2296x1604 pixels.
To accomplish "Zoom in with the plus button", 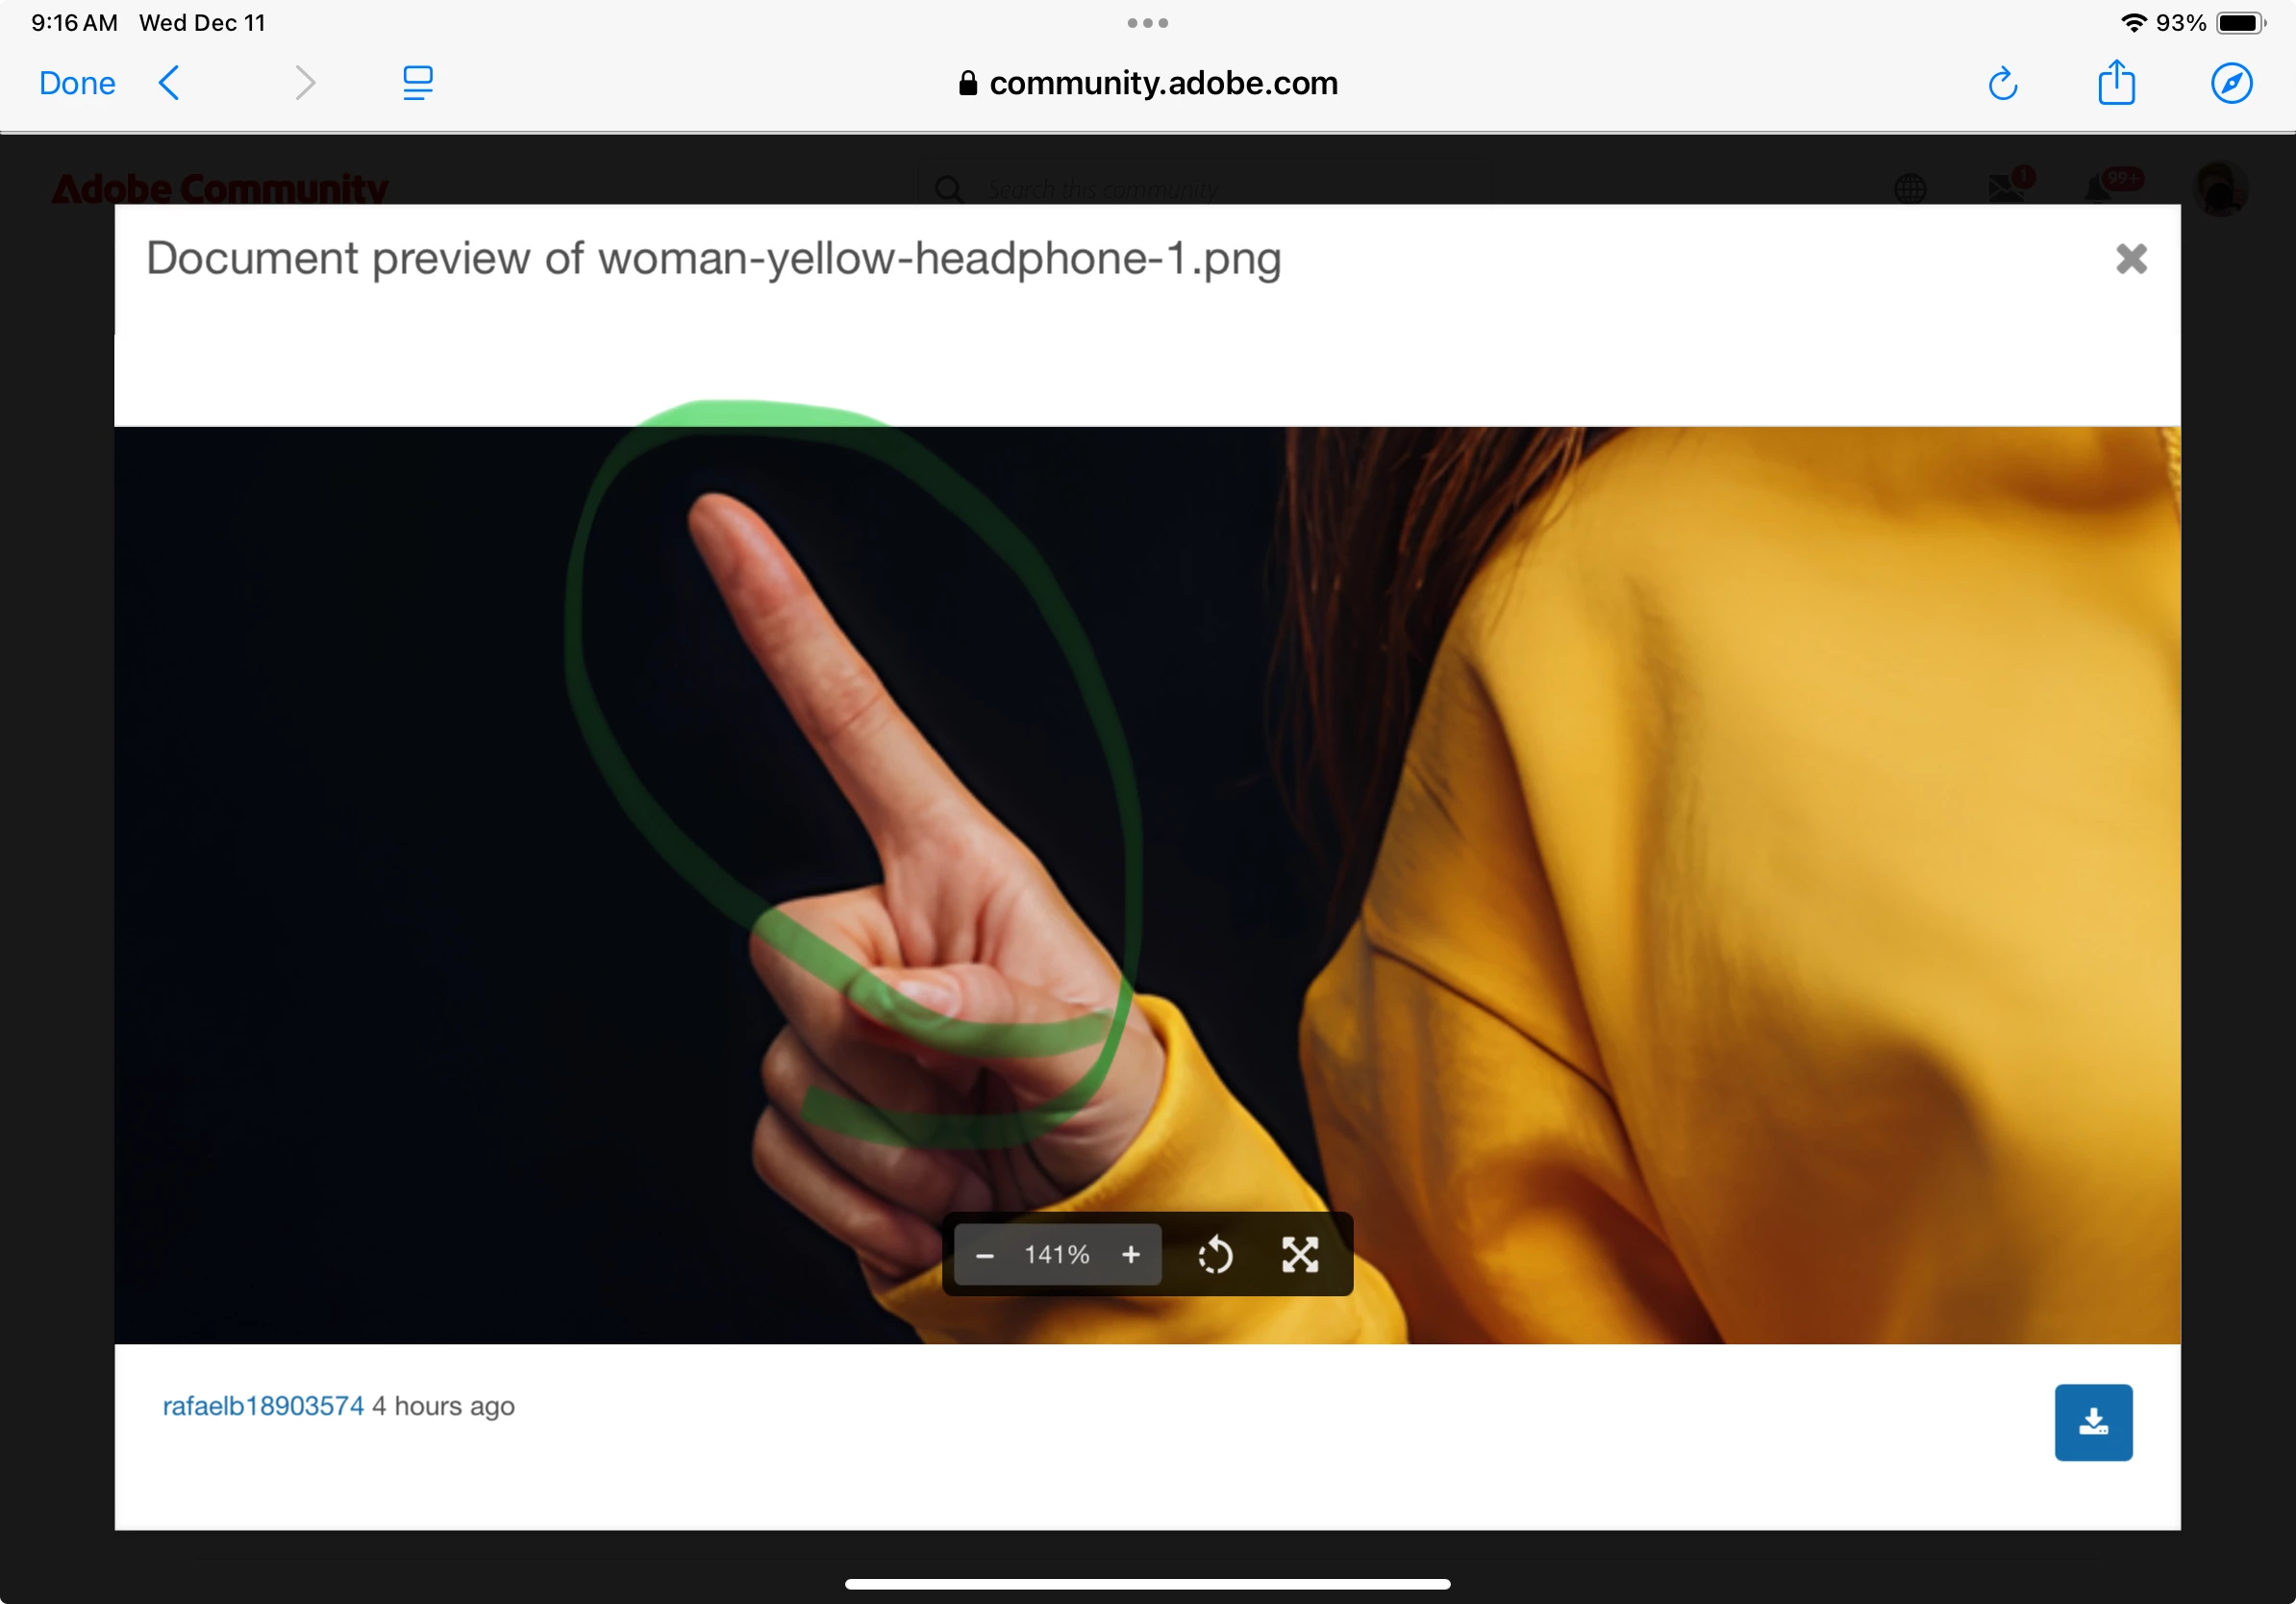I will pos(1131,1255).
